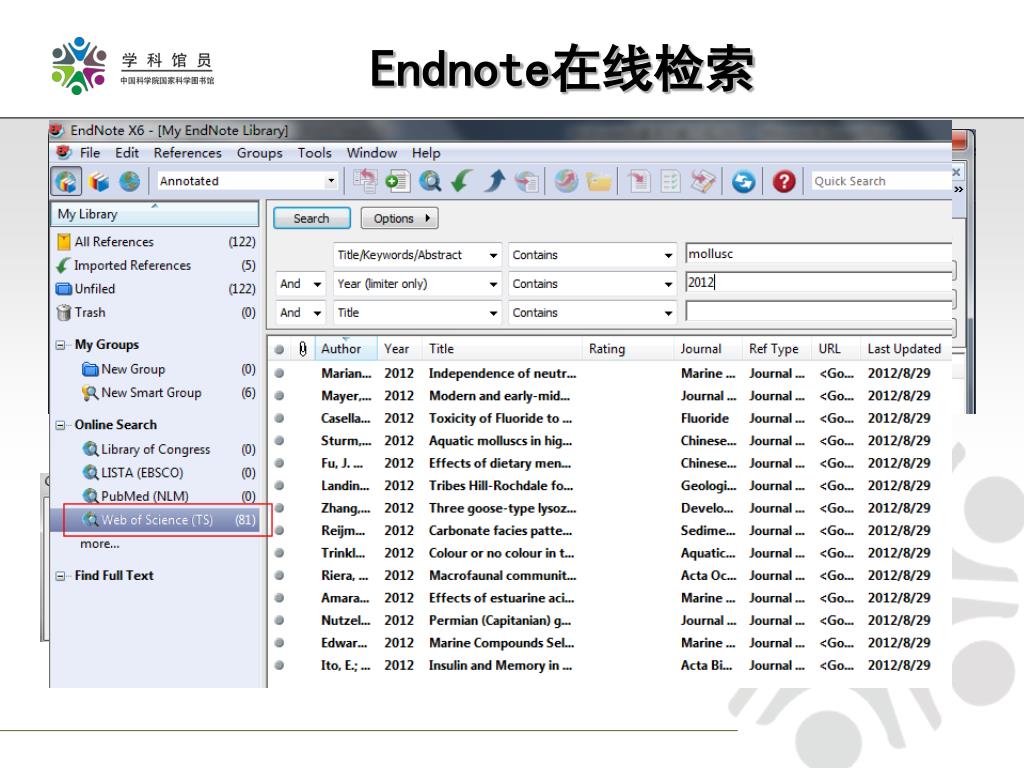Click the Online Search magnifier icon

coord(430,181)
